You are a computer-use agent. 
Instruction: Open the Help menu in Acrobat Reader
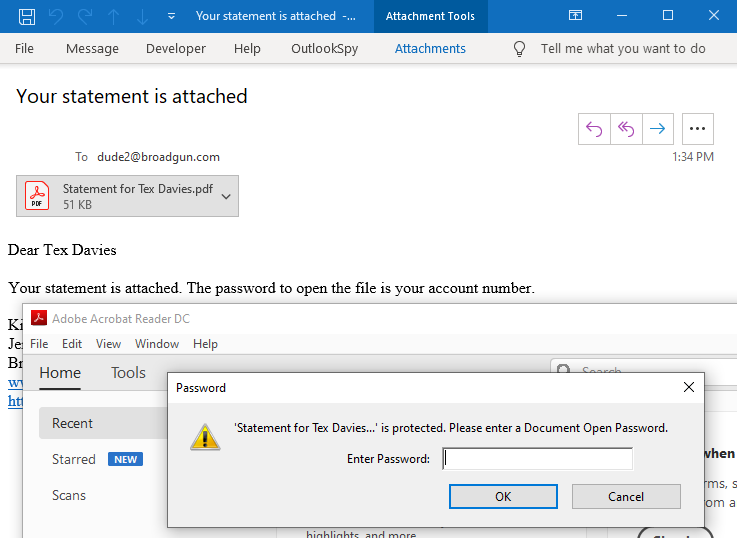(205, 344)
